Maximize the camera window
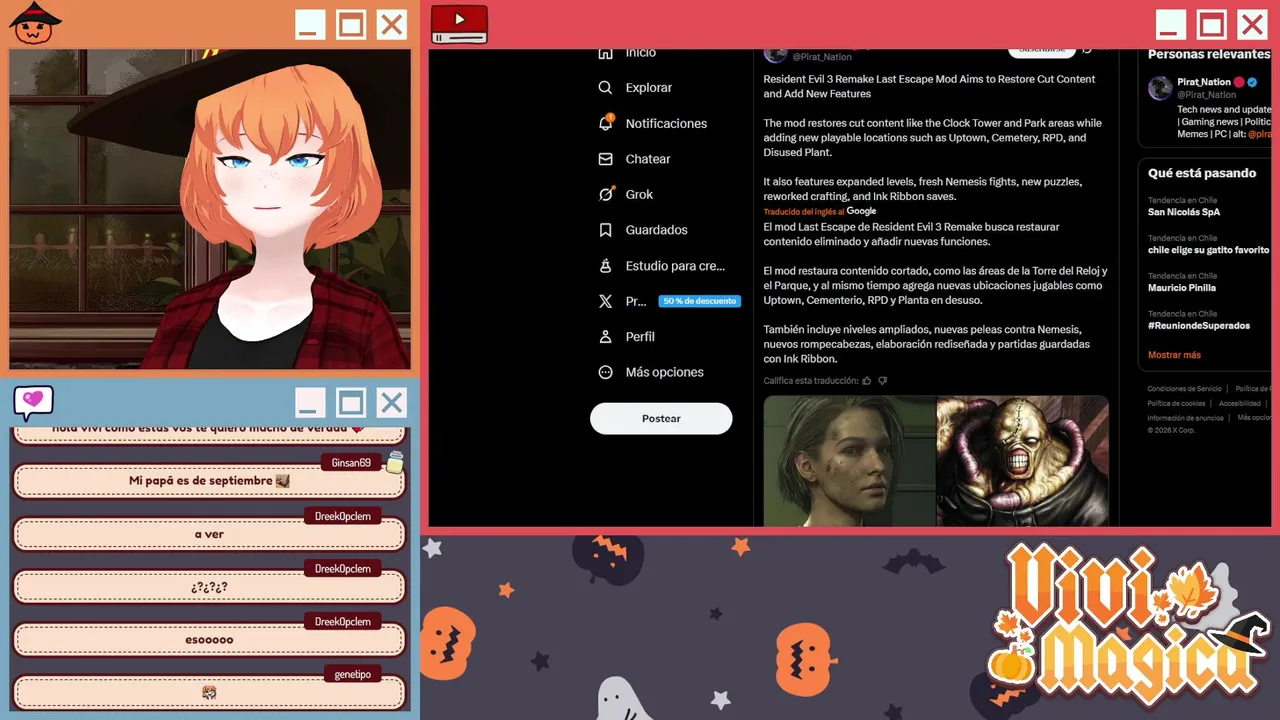The width and height of the screenshot is (1280, 720). click(350, 25)
